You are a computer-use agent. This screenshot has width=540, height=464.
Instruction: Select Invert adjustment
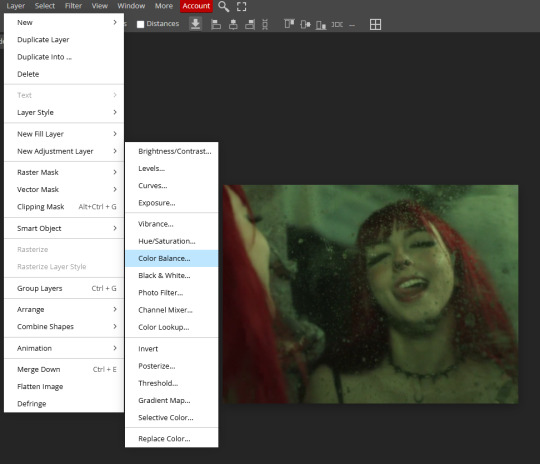point(172,349)
